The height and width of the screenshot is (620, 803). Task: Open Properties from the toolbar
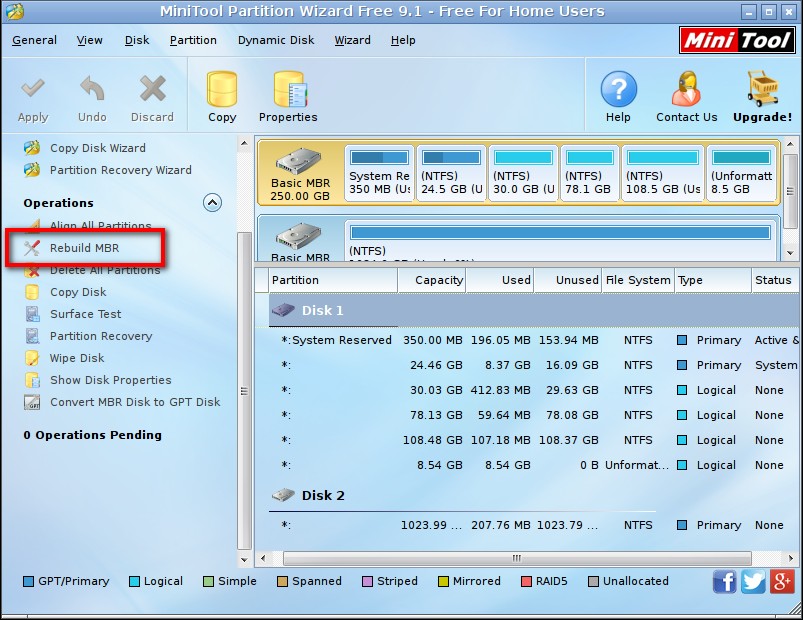coord(288,90)
